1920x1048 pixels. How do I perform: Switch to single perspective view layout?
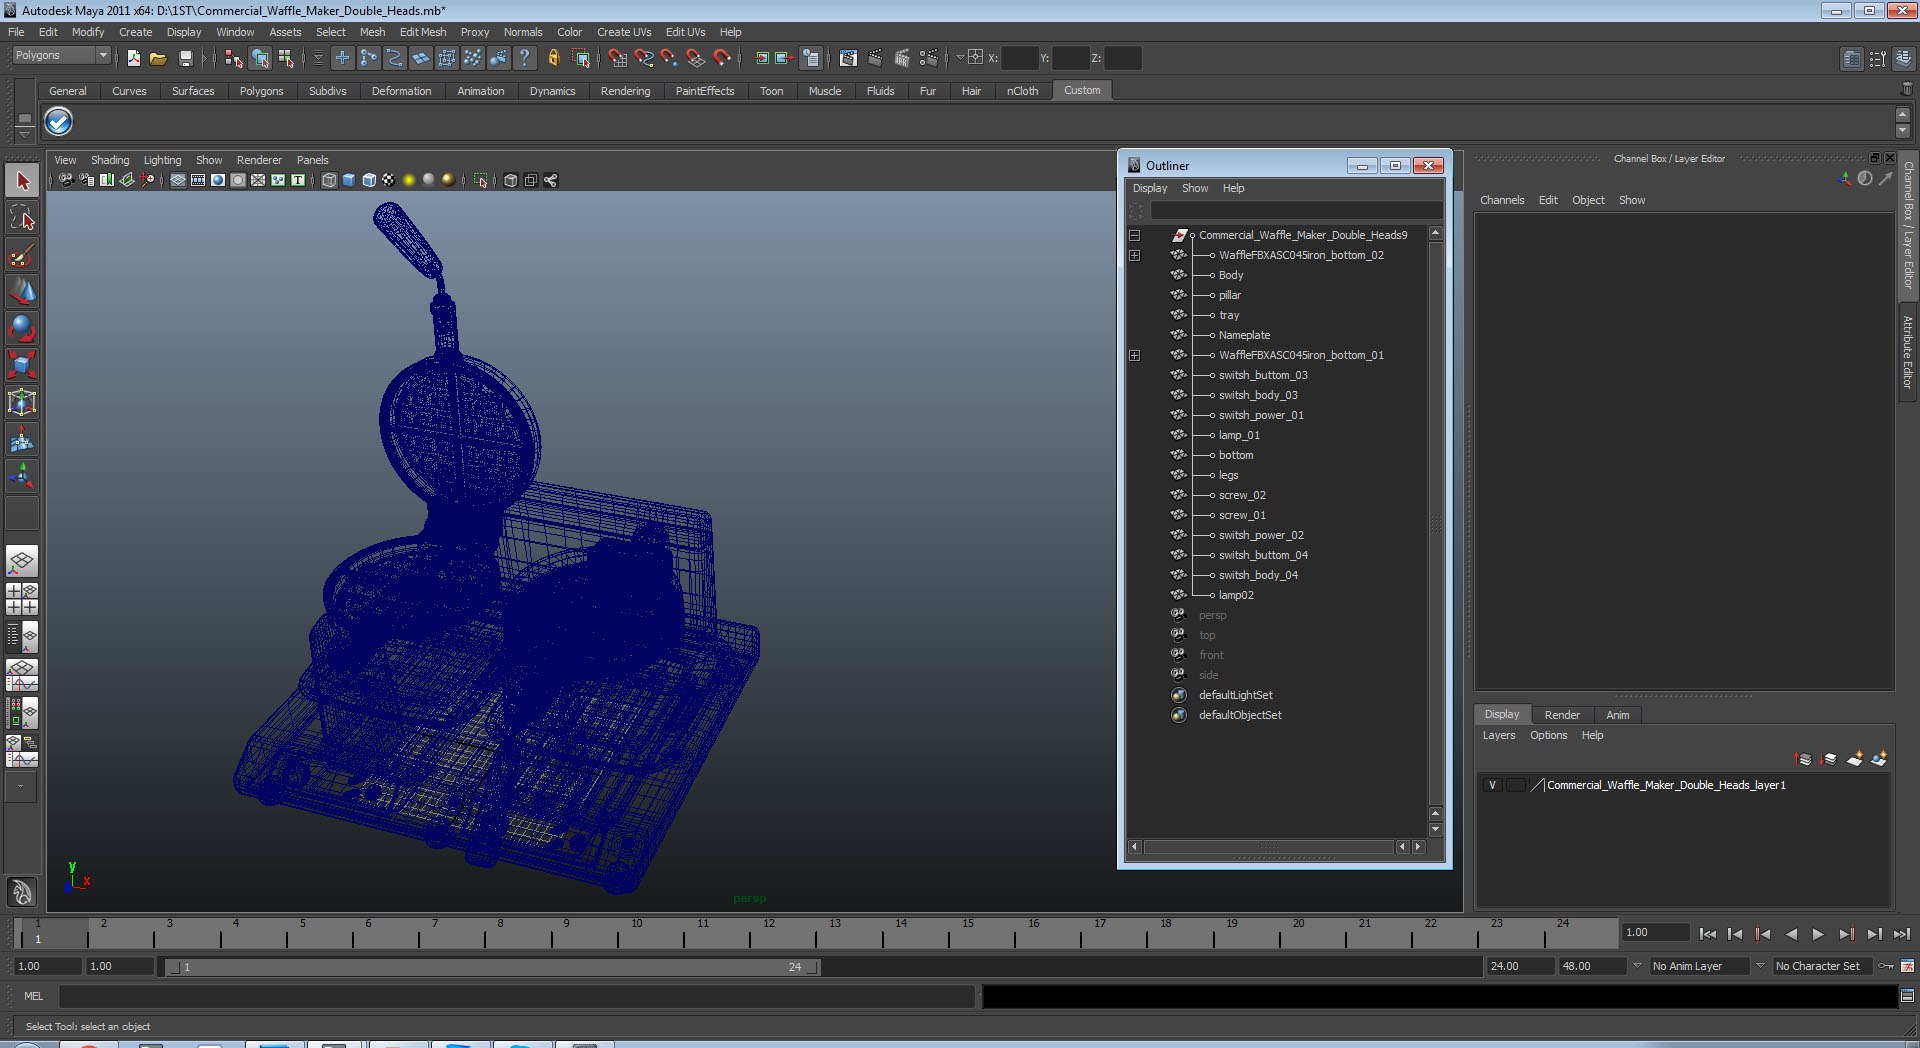pos(22,561)
